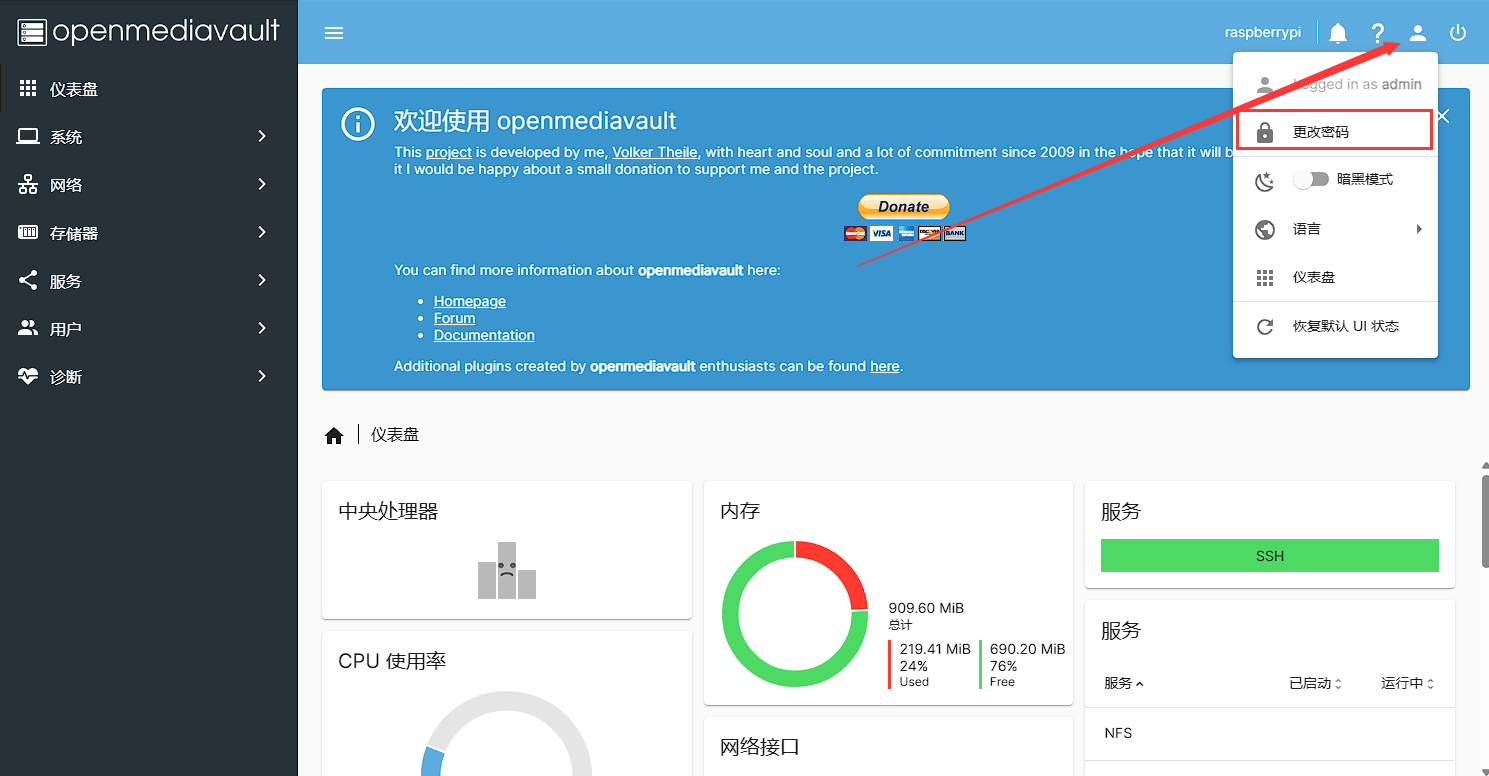Click the 网络接口 card title

click(760, 747)
